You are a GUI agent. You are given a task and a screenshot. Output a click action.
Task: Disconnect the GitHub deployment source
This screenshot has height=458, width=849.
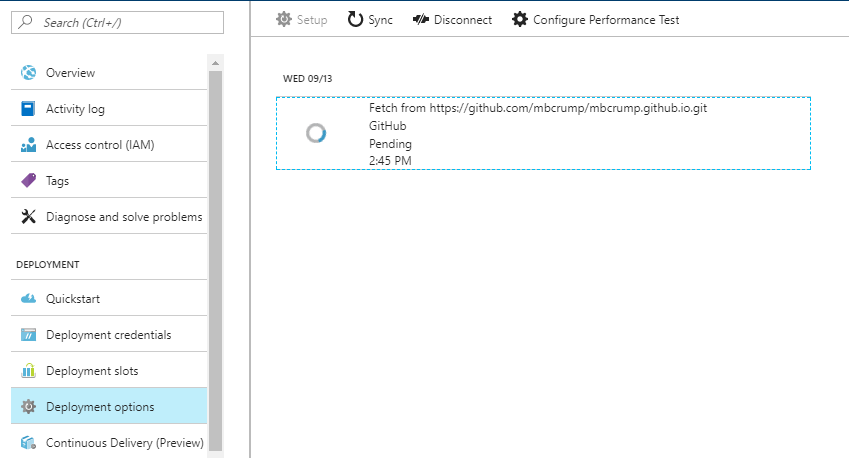pyautogui.click(x=452, y=20)
